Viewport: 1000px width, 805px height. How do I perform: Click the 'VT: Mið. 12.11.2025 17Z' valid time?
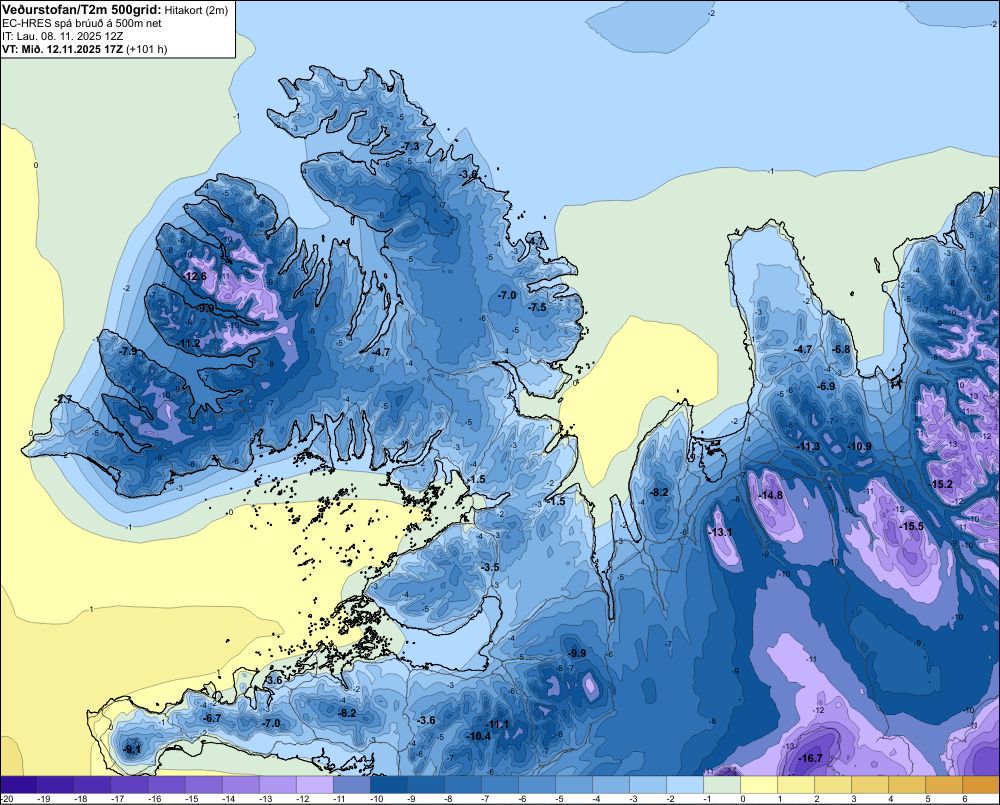pyautogui.click(x=62, y=49)
